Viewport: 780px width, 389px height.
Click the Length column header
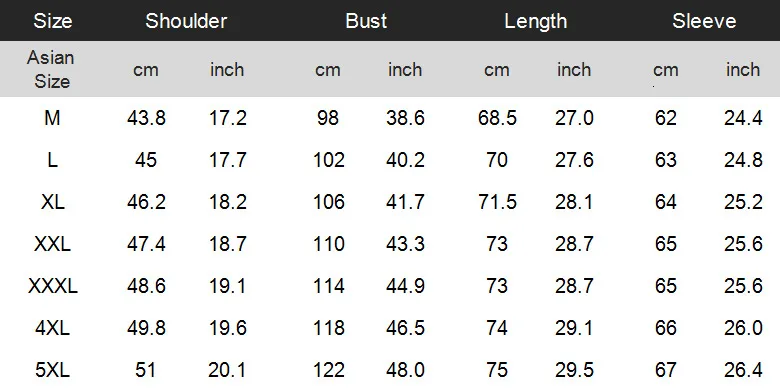[x=536, y=21]
